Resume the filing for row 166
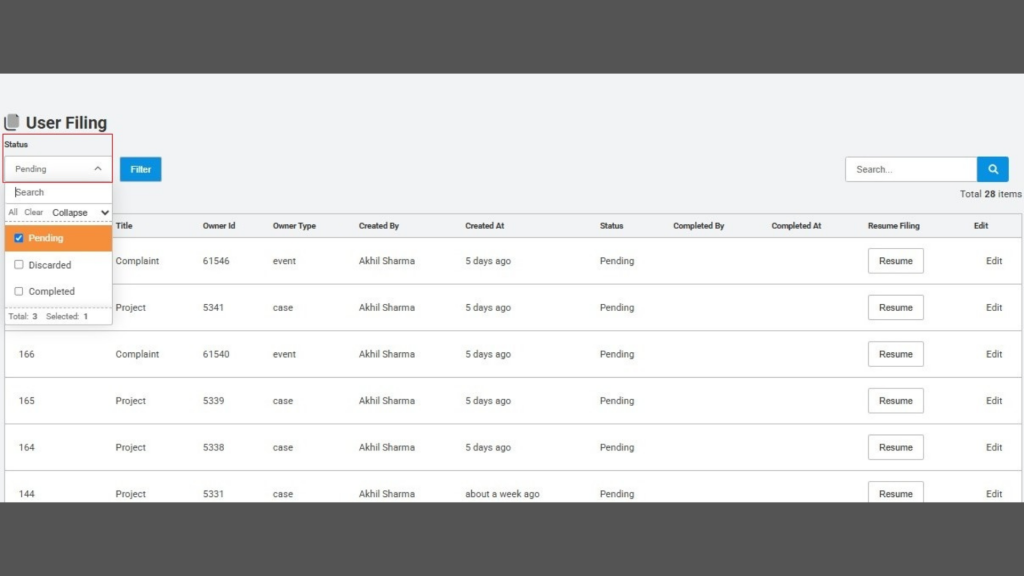The width and height of the screenshot is (1024, 576). (x=895, y=354)
